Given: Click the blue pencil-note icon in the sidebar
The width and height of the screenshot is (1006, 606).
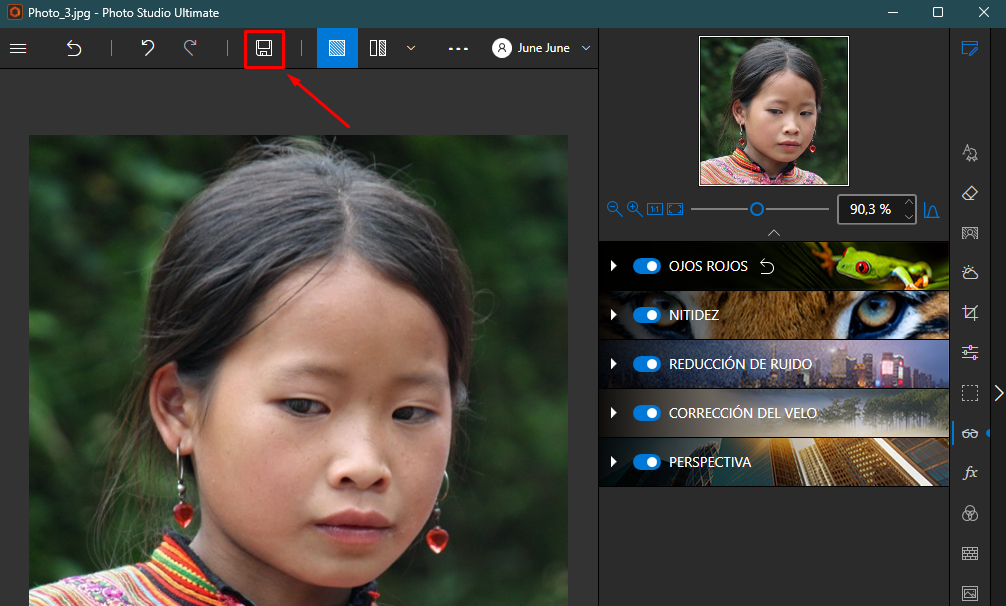Looking at the screenshot, I should click(969, 49).
